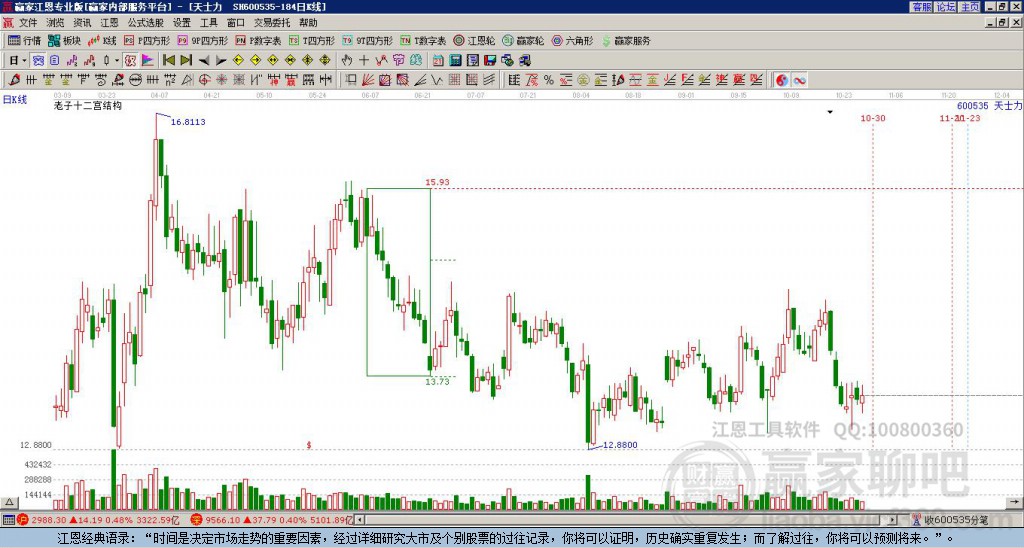1024x548 pixels.
Task: Jump to first bar with green skip-start icon
Action: click(169, 61)
